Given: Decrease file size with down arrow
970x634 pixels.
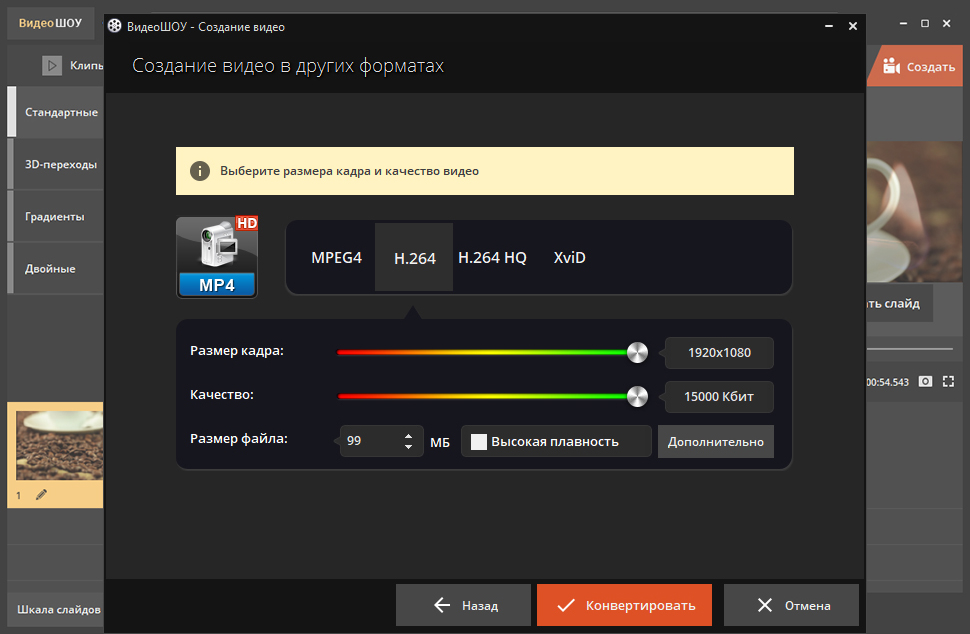Looking at the screenshot, I should (x=408, y=446).
